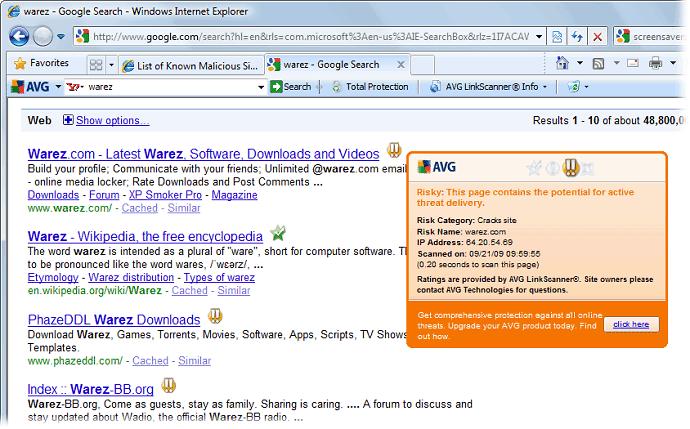The height and width of the screenshot is (429, 690).
Task: Click the search box containing 'screensaver'
Action: [651, 37]
